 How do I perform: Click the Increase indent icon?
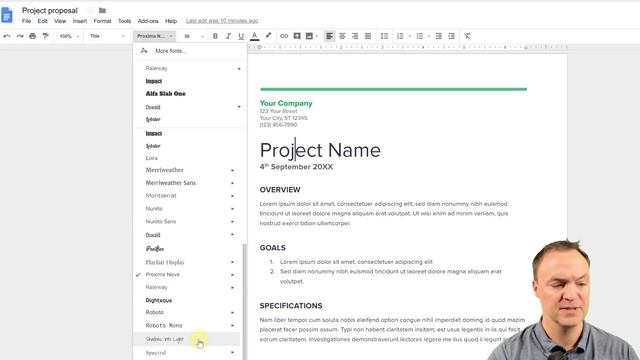[451, 36]
